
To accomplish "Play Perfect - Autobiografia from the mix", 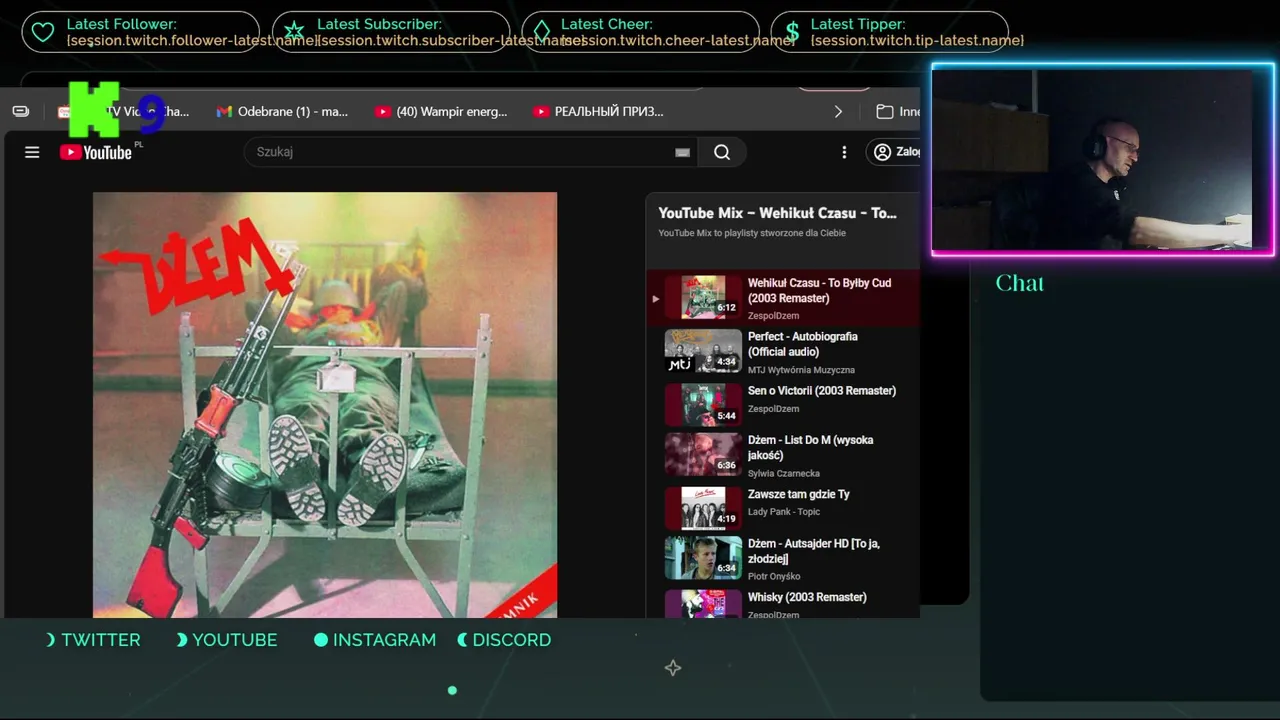I will click(x=802, y=344).
